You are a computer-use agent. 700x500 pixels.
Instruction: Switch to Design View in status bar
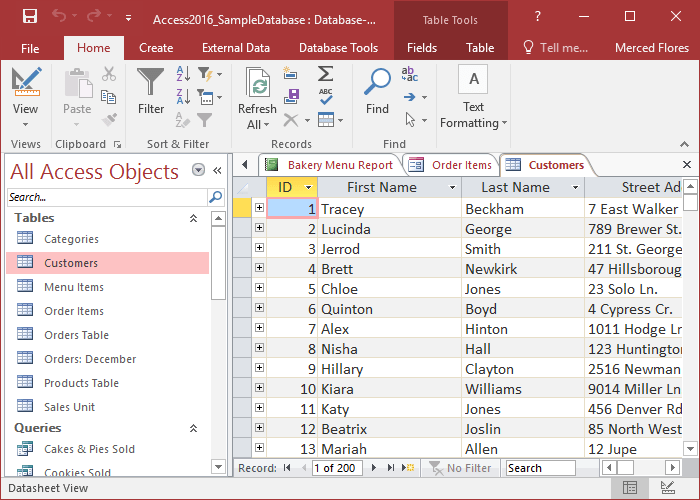coord(667,488)
